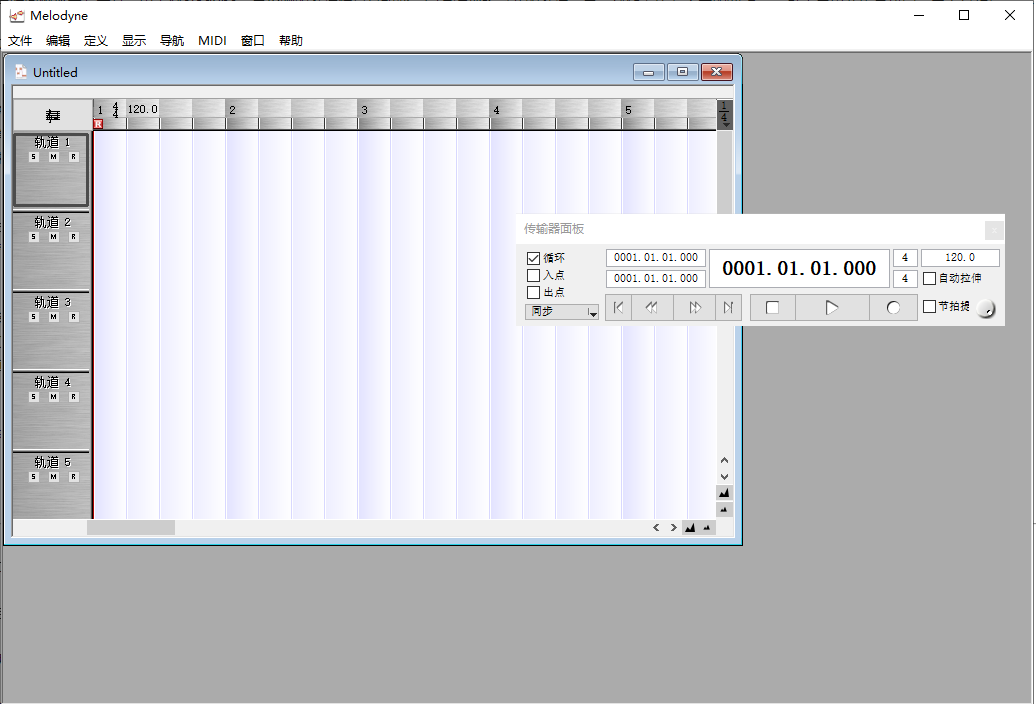Click the scroll left arrow
This screenshot has height=704, width=1036.
click(655, 528)
